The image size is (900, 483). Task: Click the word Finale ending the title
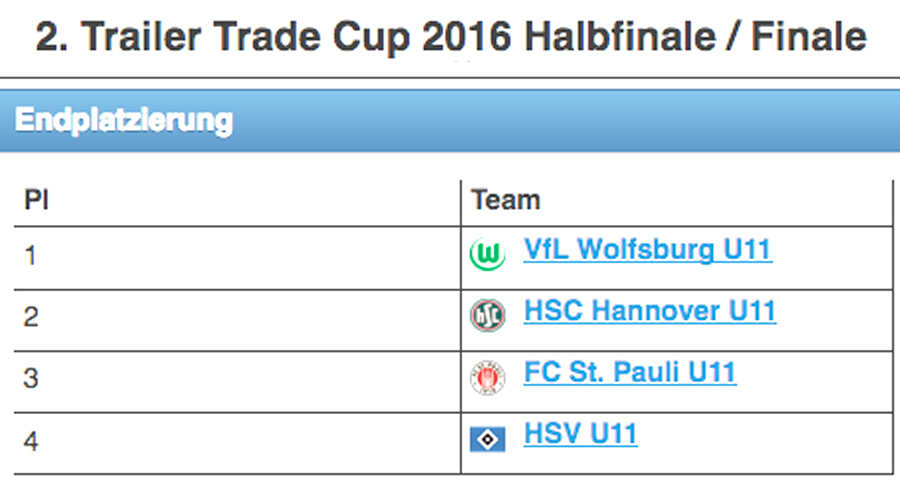tap(809, 37)
